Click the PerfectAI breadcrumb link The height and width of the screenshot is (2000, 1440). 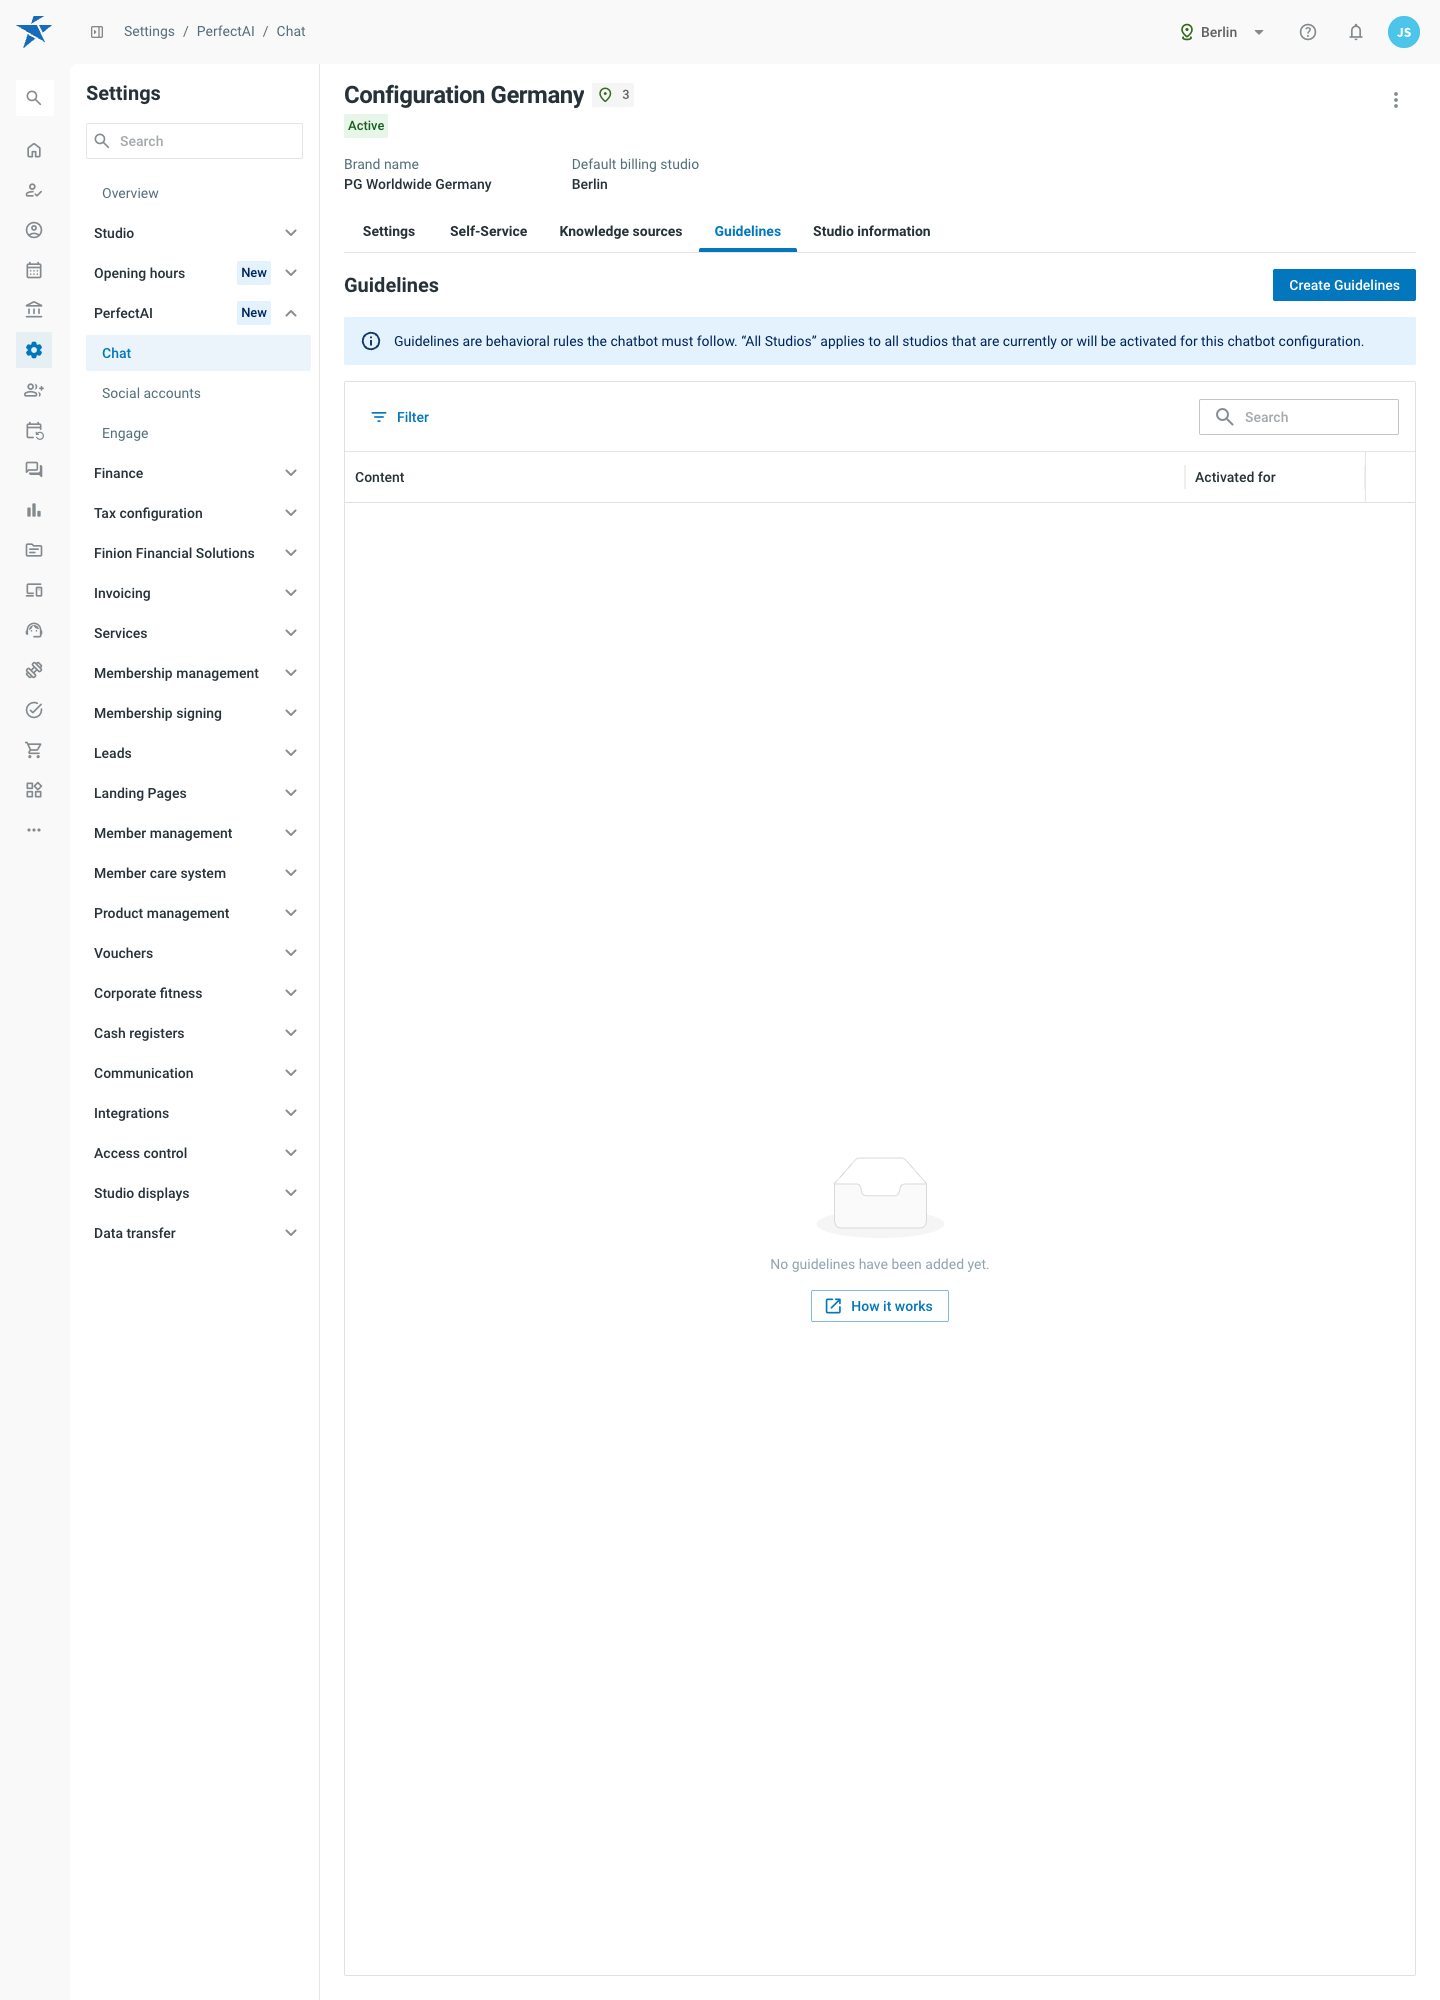(x=226, y=32)
